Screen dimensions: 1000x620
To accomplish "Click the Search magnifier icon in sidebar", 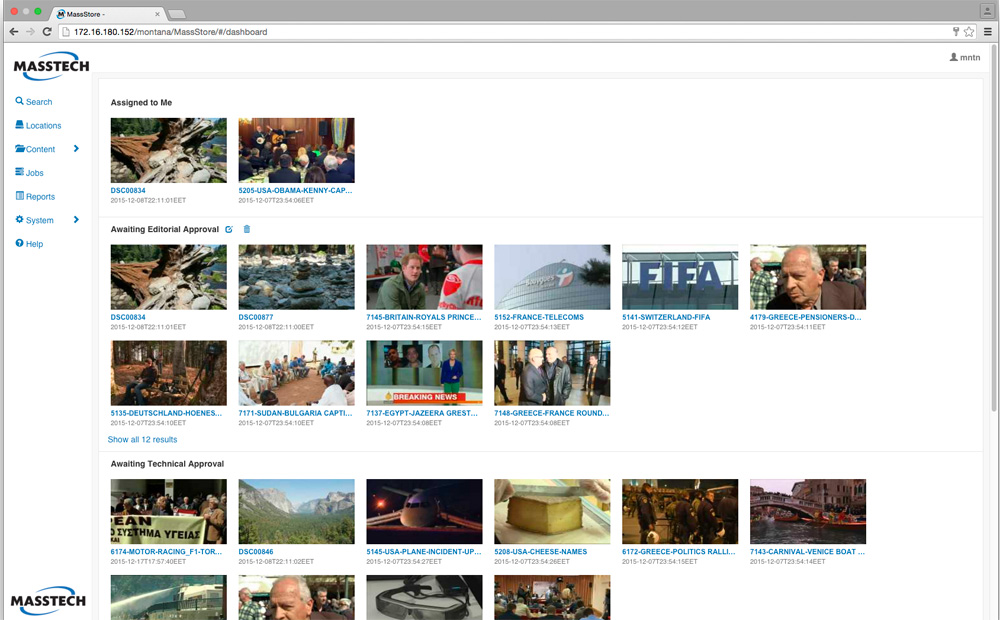I will point(20,101).
